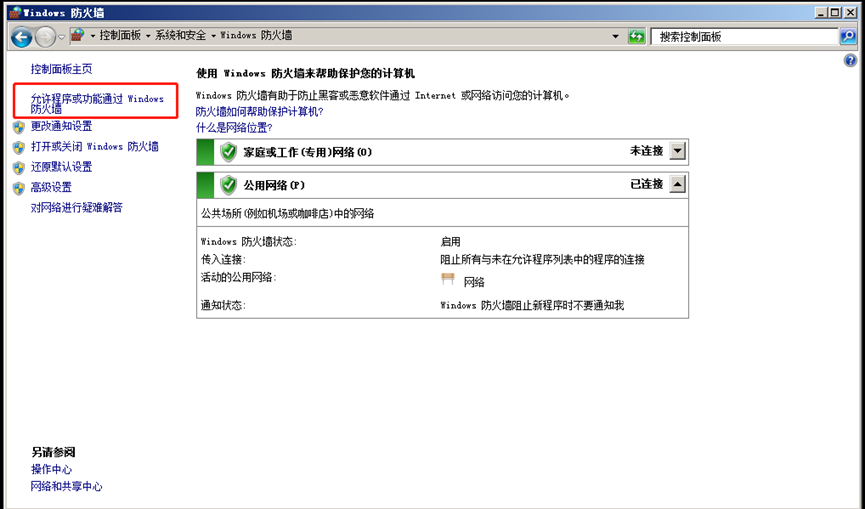Screen dimensions: 865x509
Task: Open 高级设置 in the left pane
Action: pos(51,187)
